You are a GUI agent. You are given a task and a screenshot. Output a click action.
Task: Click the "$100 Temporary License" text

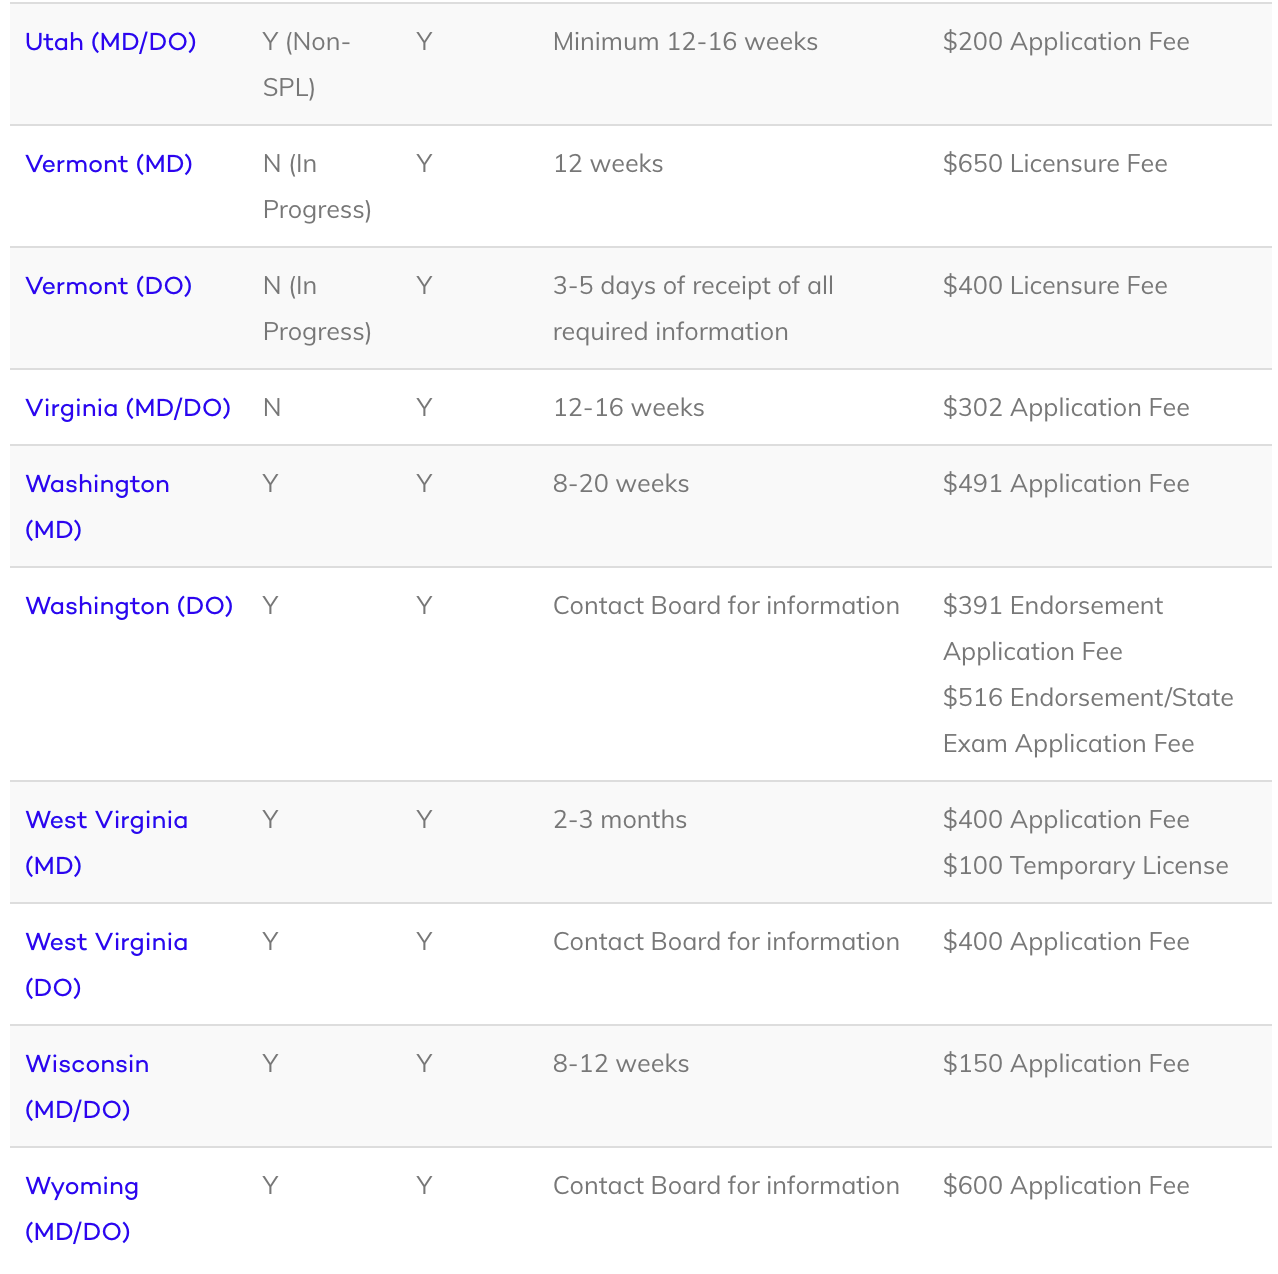pyautogui.click(x=1085, y=866)
